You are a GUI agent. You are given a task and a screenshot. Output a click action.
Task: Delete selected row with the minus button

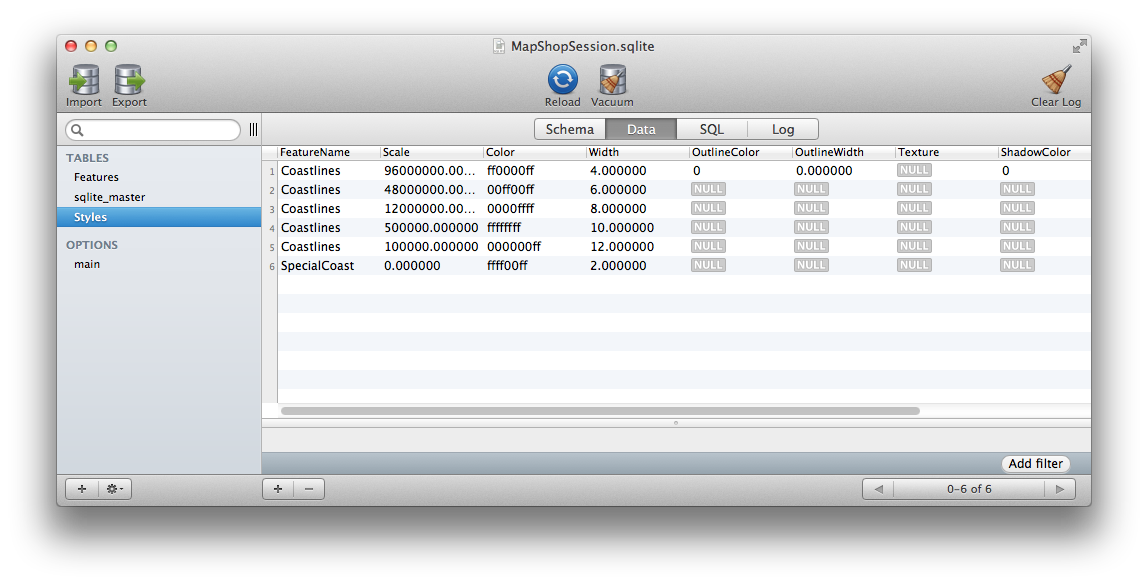[308, 489]
